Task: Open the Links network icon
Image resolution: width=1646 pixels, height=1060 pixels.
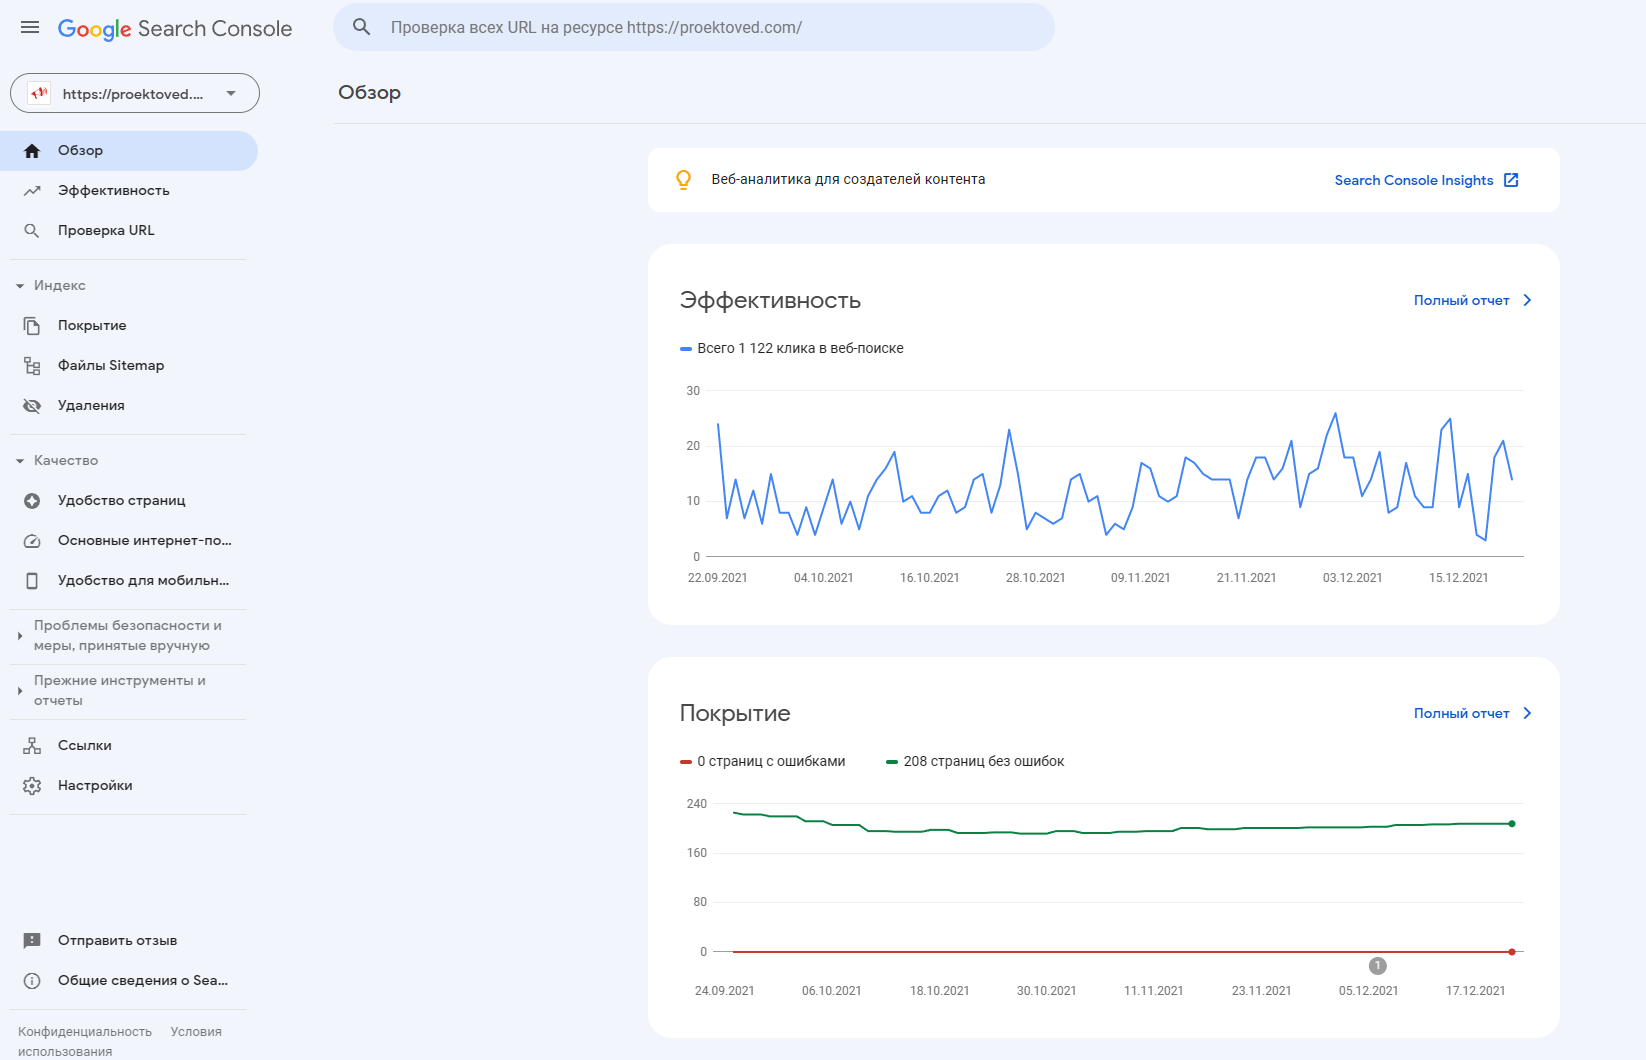Action: [32, 746]
